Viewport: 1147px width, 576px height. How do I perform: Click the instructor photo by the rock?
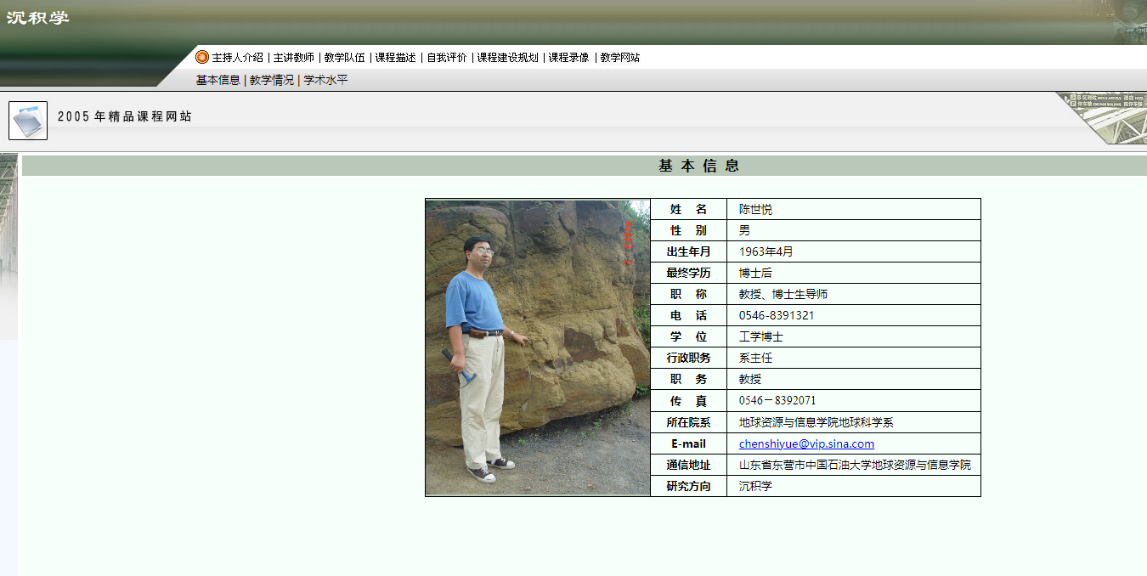[x=538, y=347]
